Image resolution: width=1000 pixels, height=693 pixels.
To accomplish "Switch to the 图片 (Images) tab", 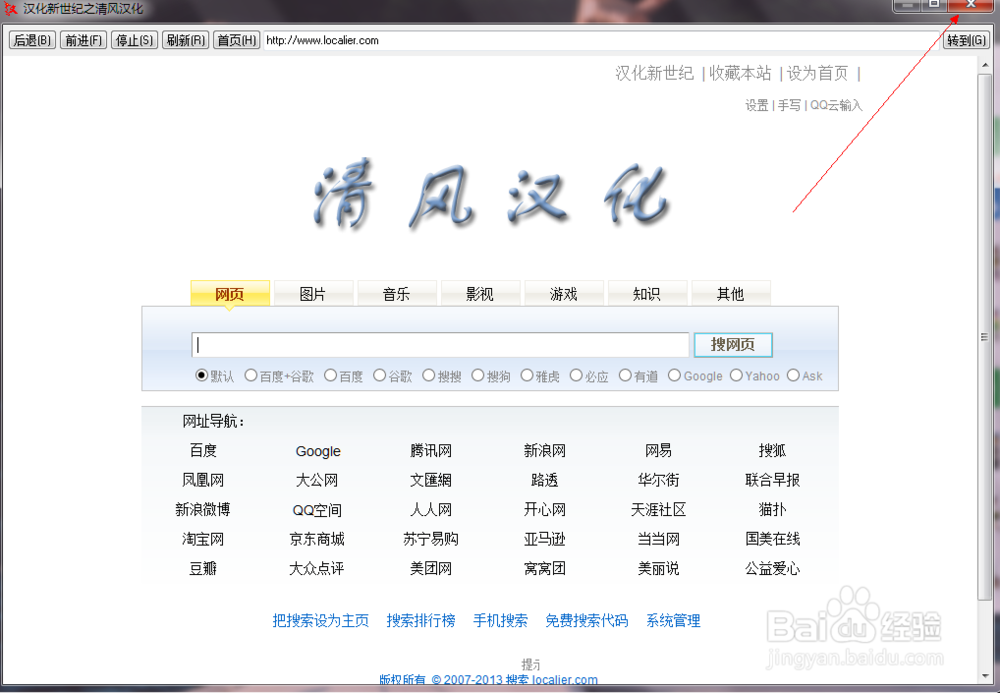I will click(314, 293).
